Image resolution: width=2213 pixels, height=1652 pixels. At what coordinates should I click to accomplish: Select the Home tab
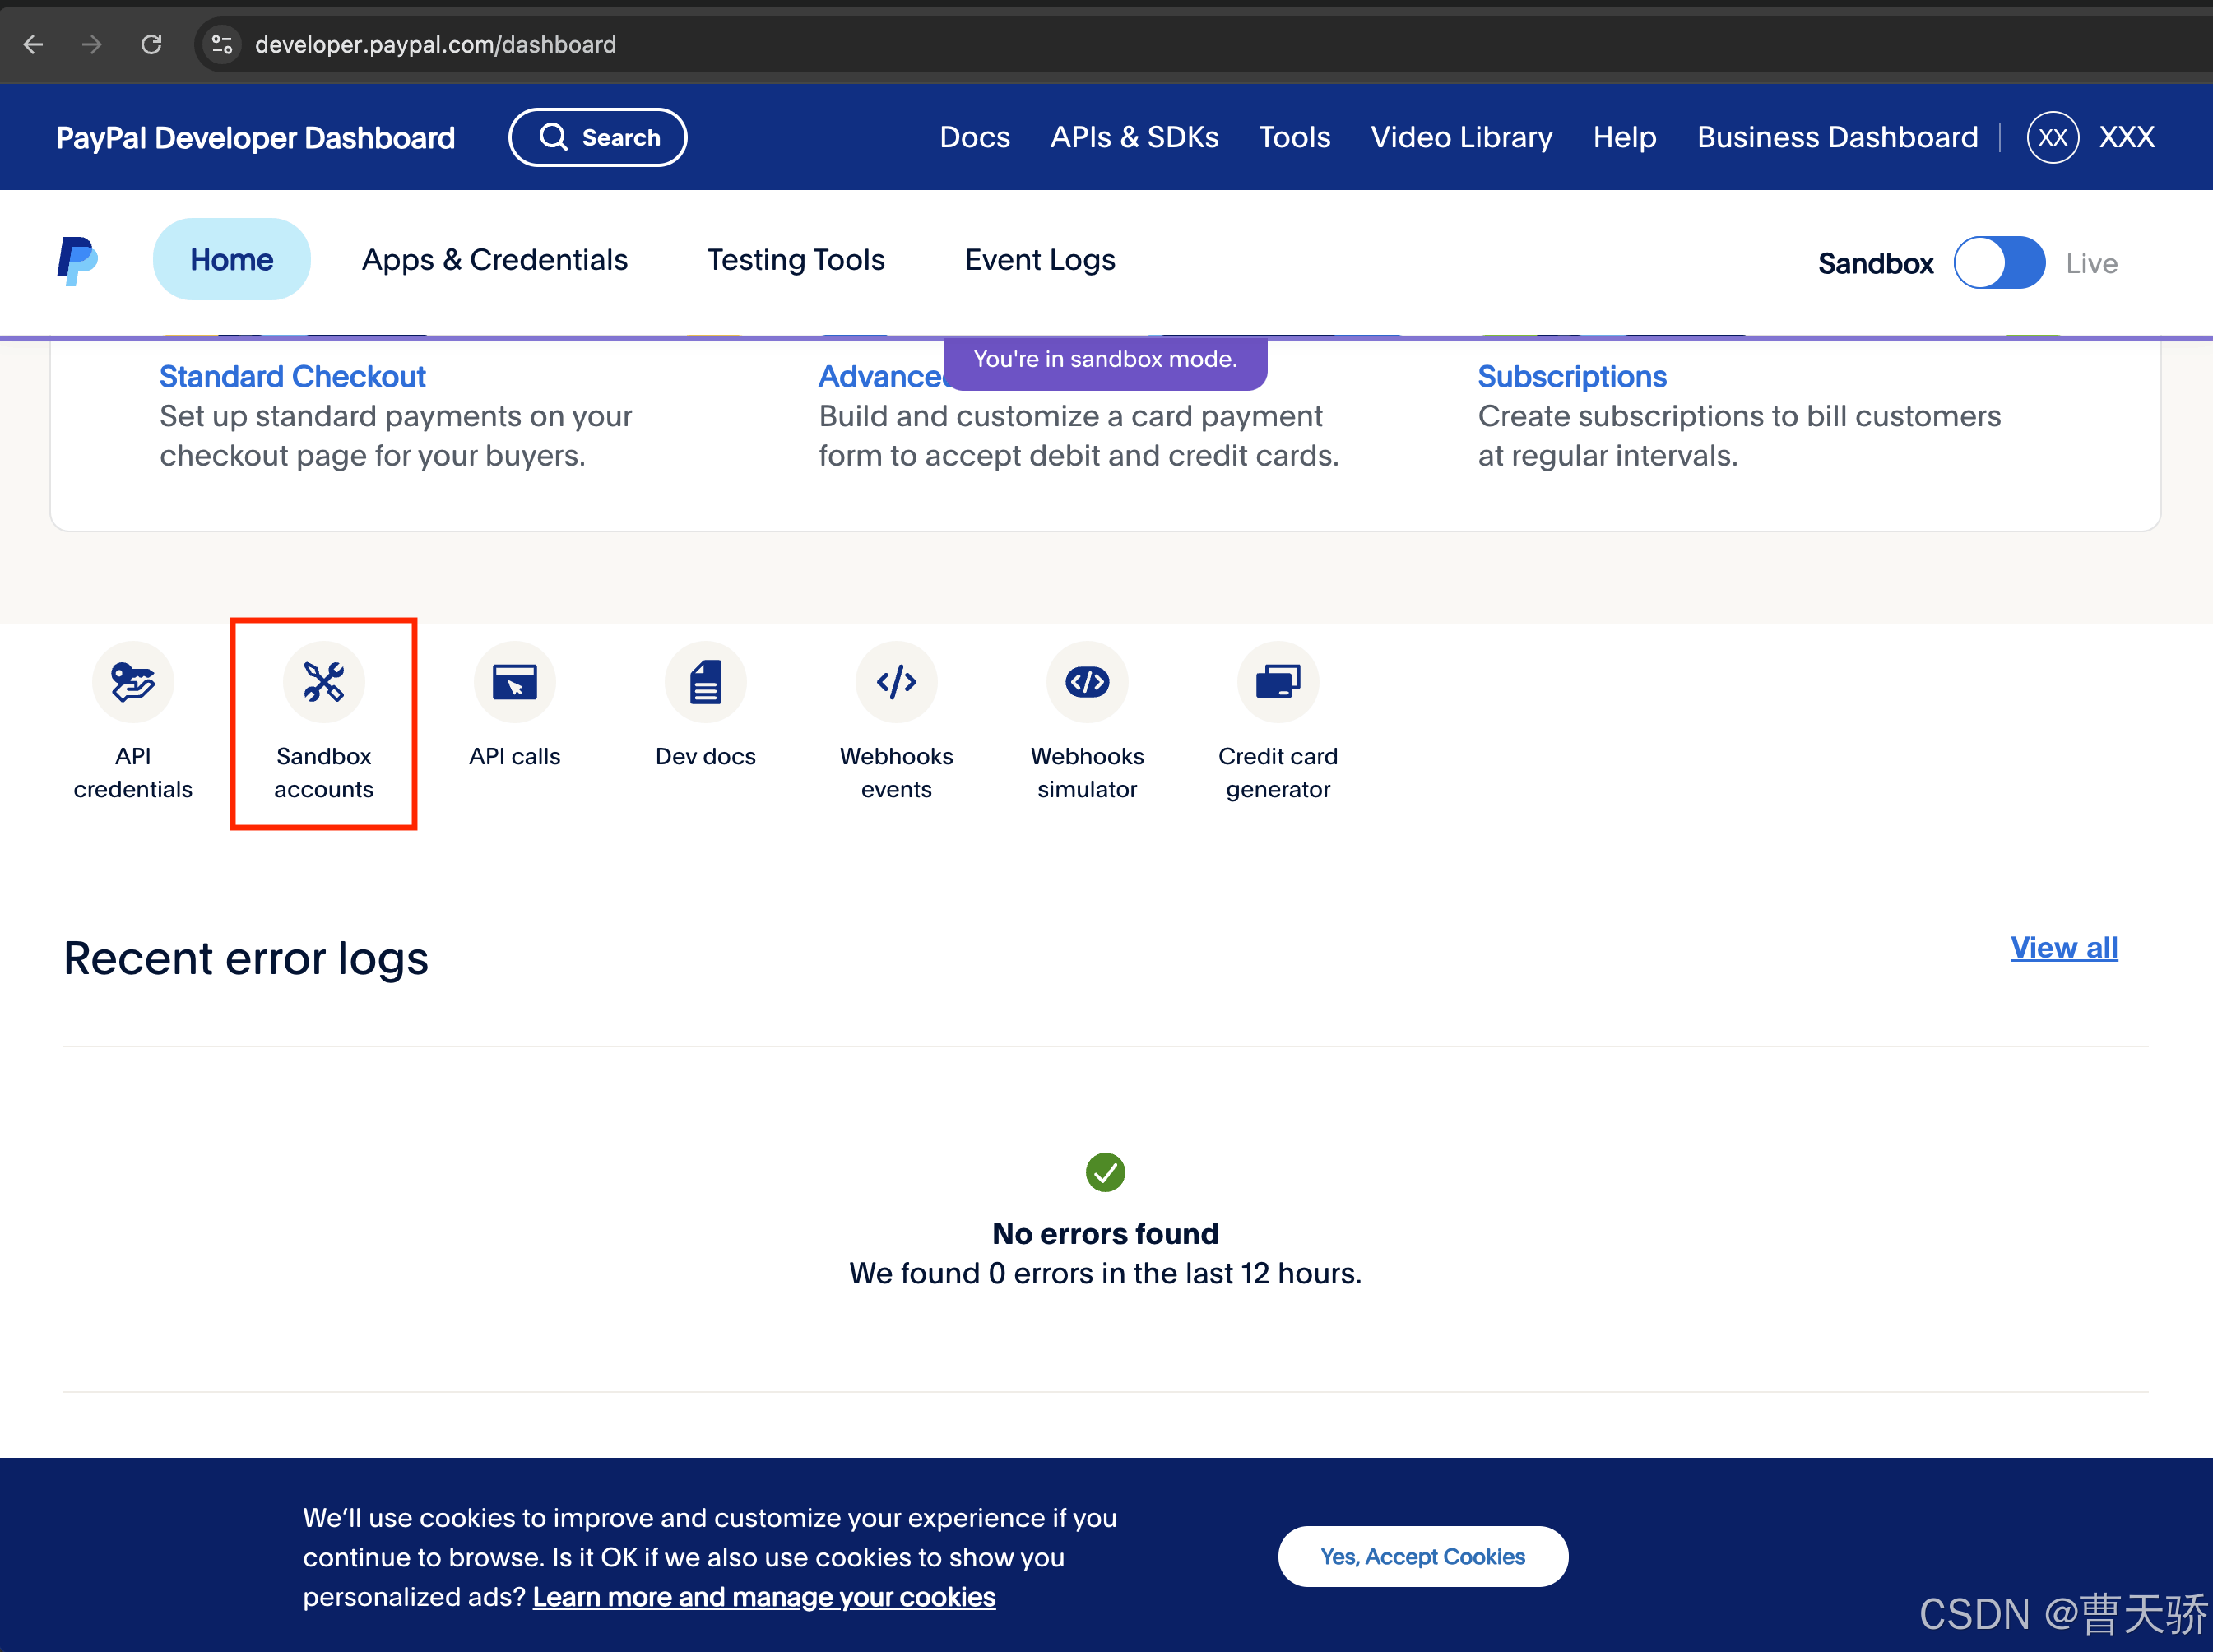pos(231,259)
